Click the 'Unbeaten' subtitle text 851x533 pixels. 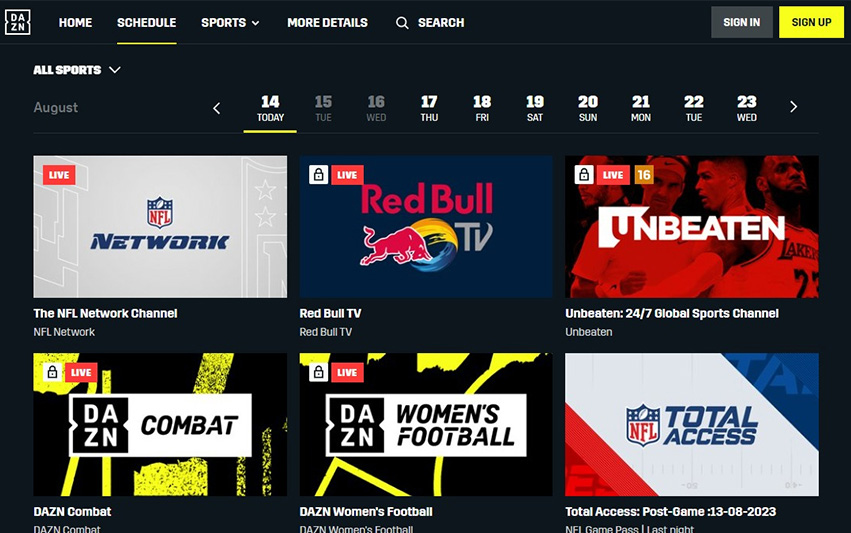pyautogui.click(x=588, y=332)
